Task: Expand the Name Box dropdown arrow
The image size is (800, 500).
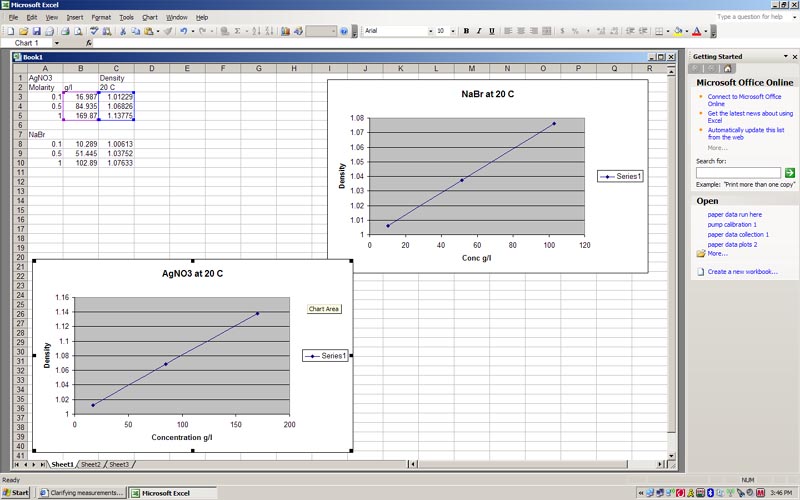Action: tap(56, 44)
